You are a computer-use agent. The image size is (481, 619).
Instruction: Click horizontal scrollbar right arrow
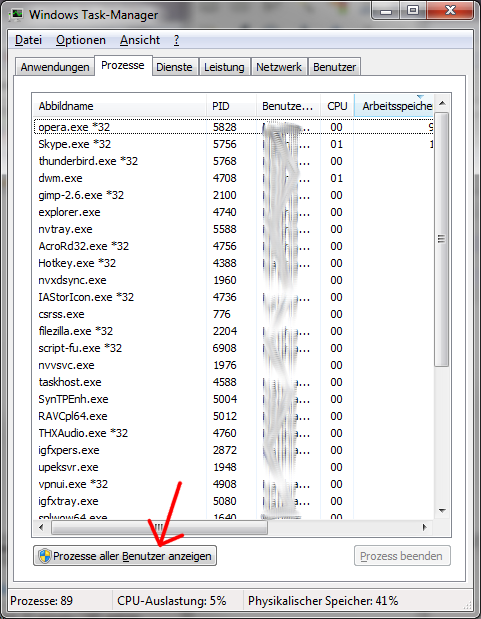point(425,527)
